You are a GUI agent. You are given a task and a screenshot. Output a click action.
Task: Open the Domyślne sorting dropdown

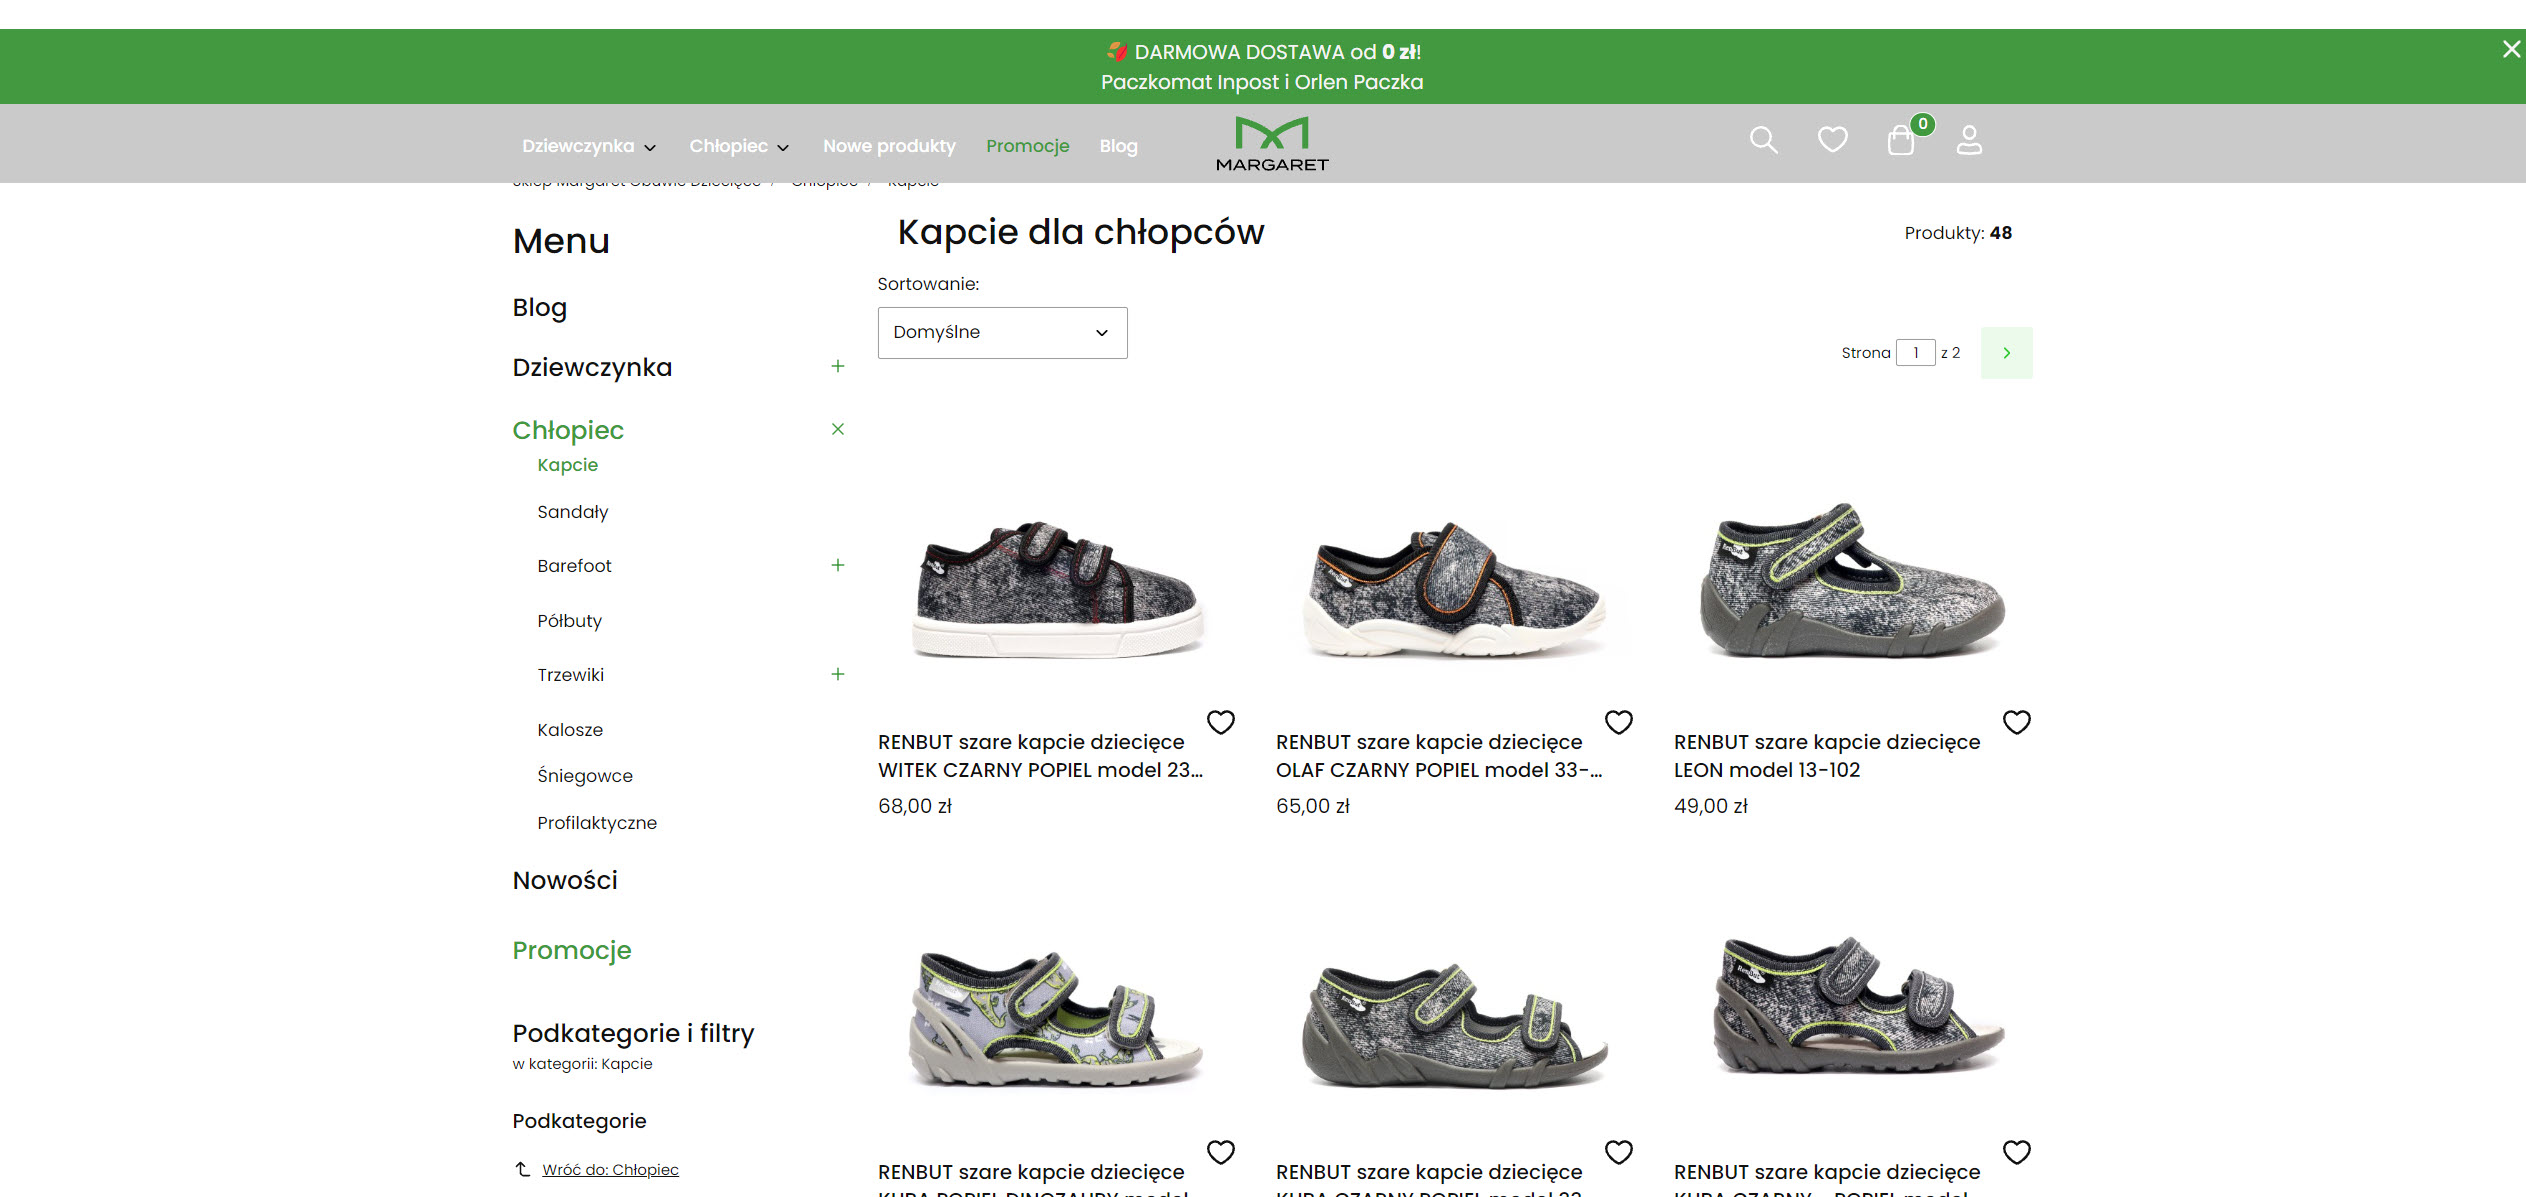1001,332
